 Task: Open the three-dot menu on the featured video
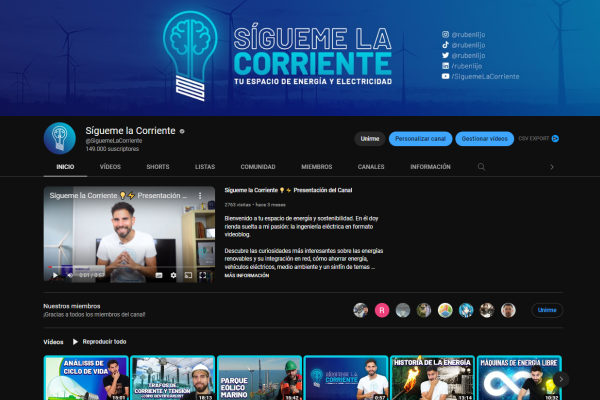pos(200,196)
